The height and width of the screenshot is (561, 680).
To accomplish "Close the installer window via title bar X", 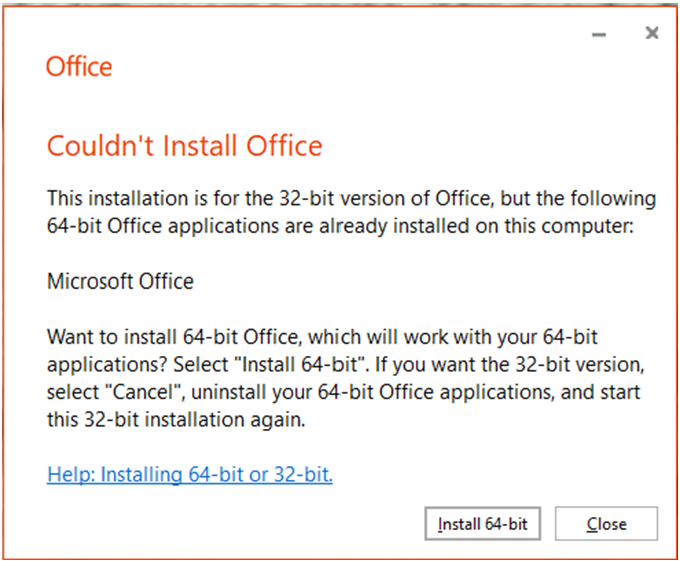I will 652,33.
